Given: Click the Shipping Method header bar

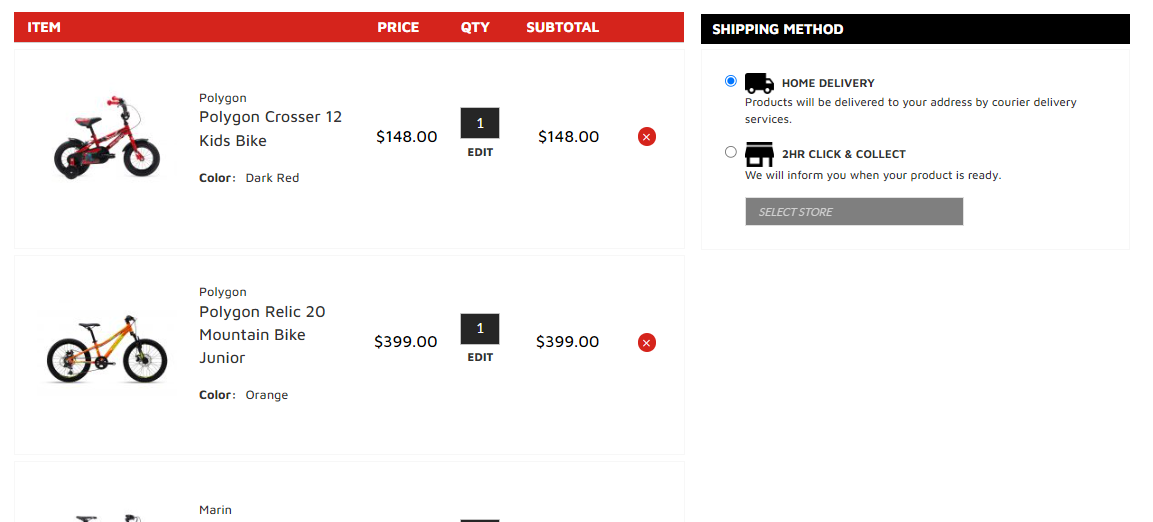Looking at the screenshot, I should coord(915,29).
